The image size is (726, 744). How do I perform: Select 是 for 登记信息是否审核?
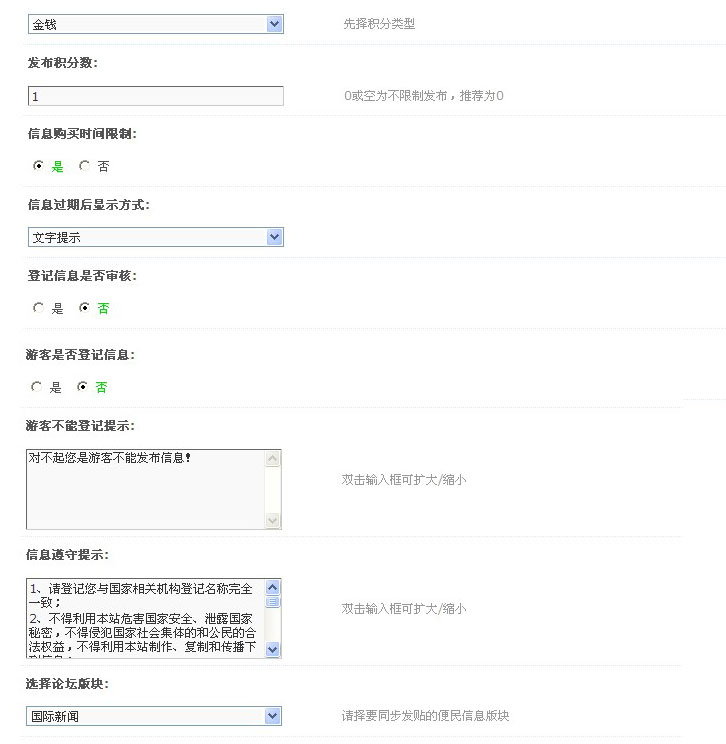pyautogui.click(x=38, y=308)
